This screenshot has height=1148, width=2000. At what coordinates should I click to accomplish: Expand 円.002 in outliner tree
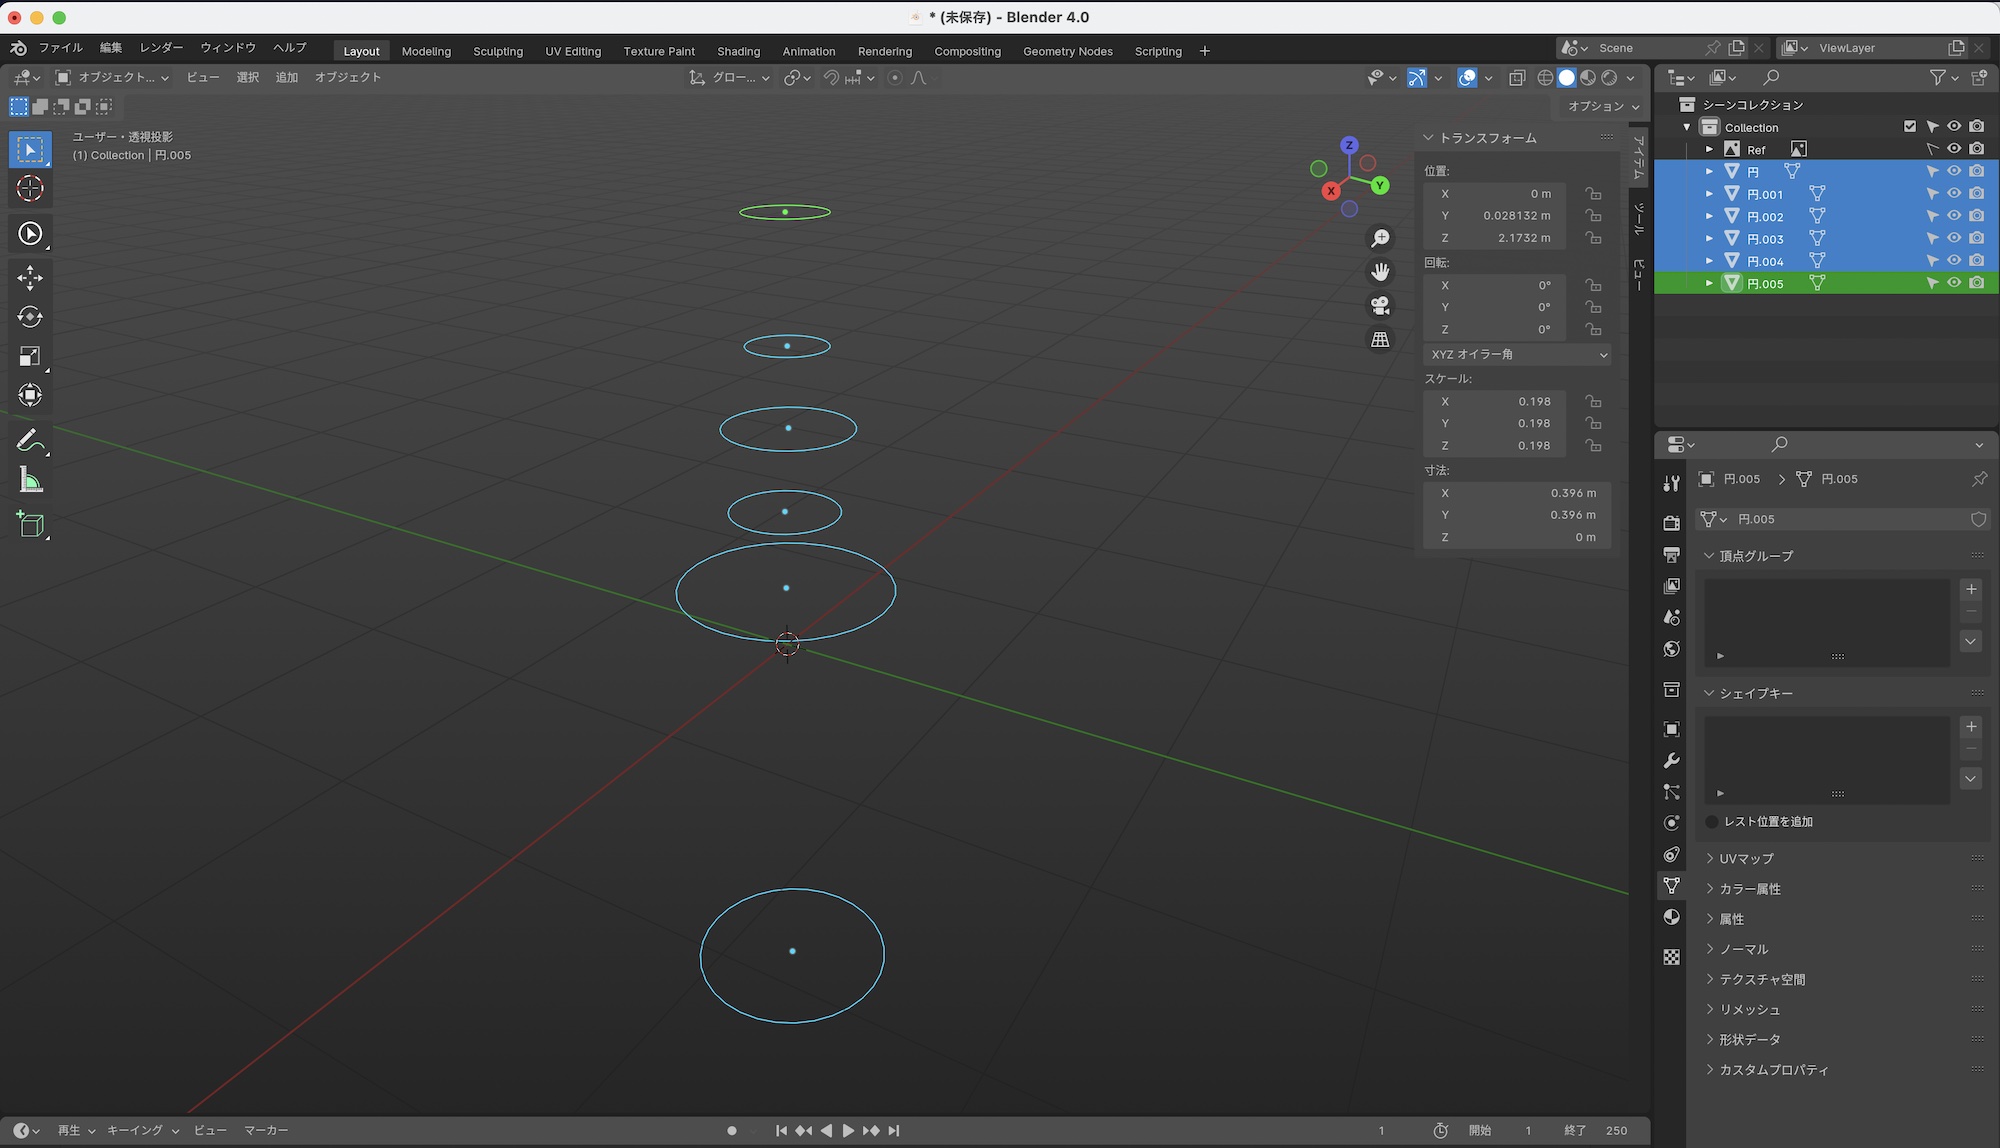(1709, 216)
